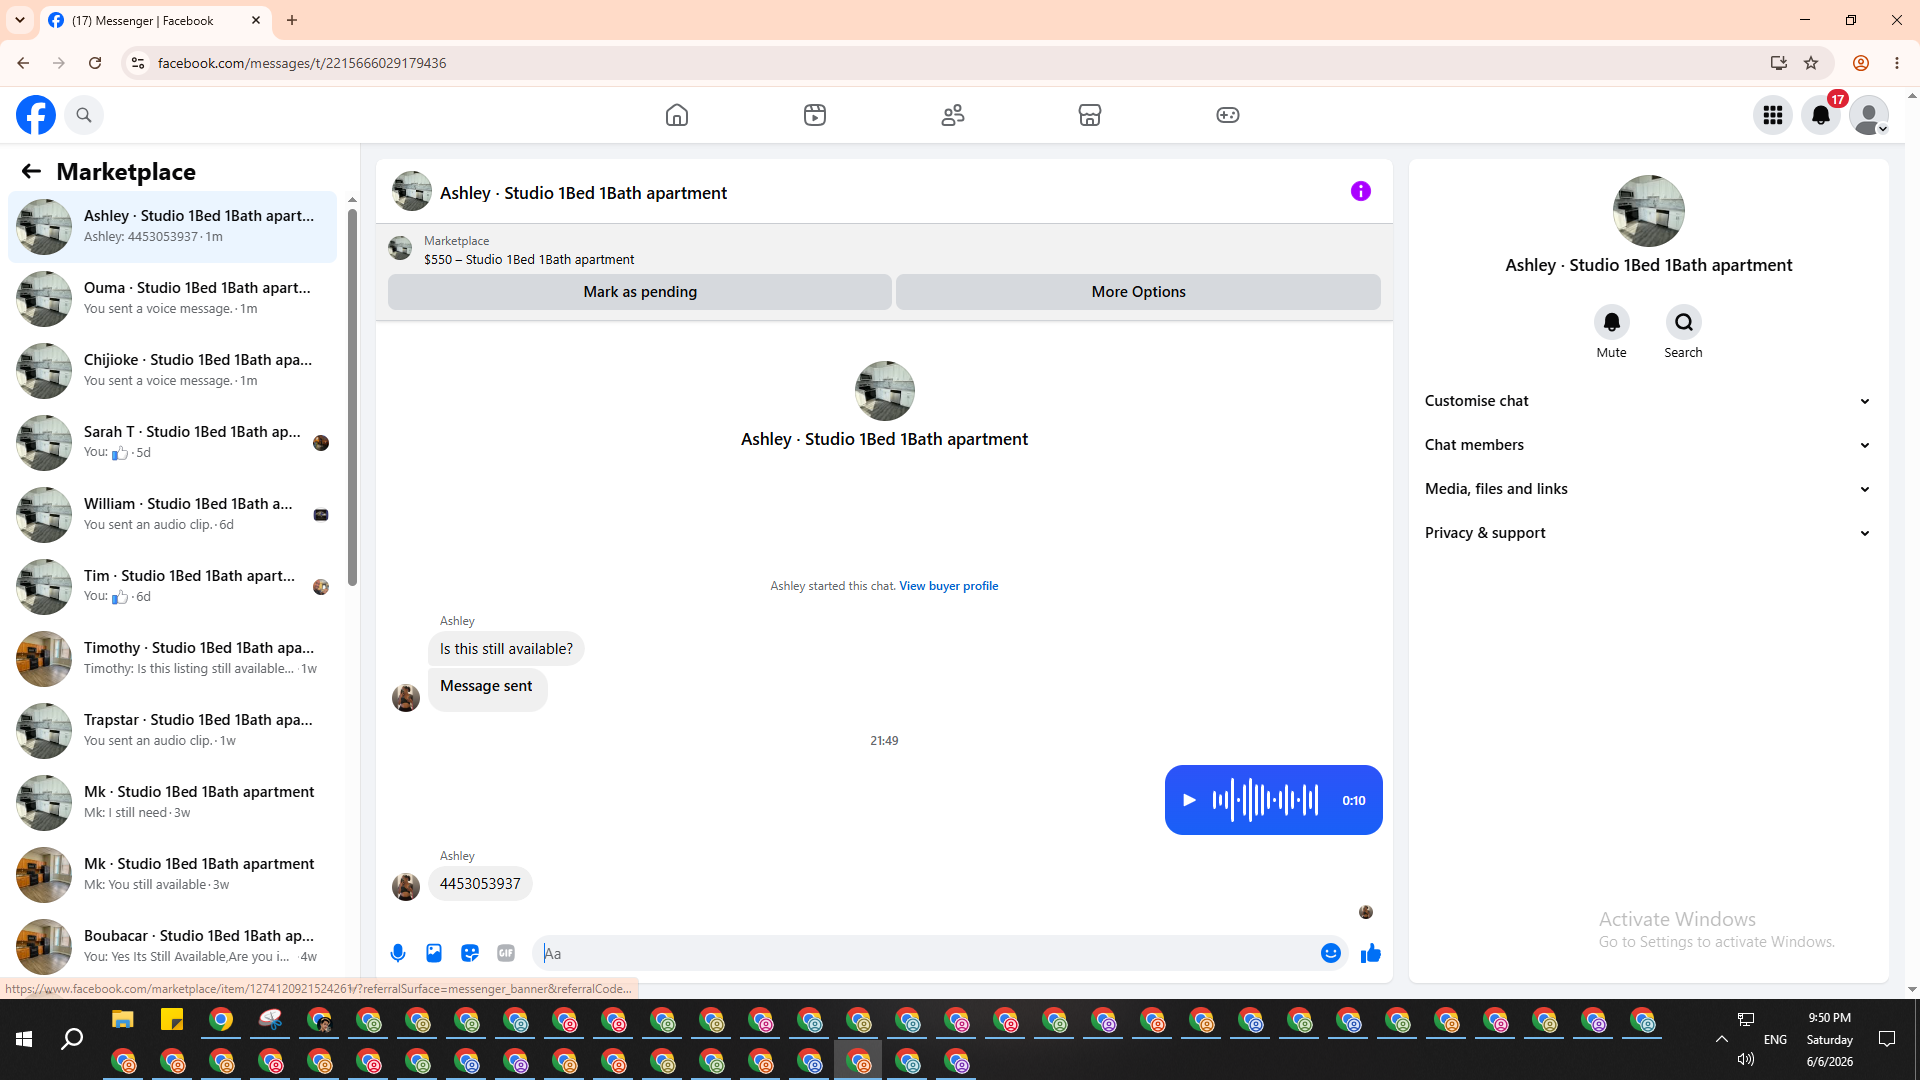Select the Messenger | Facebook browser tab
The image size is (1920, 1080).
[x=155, y=20]
